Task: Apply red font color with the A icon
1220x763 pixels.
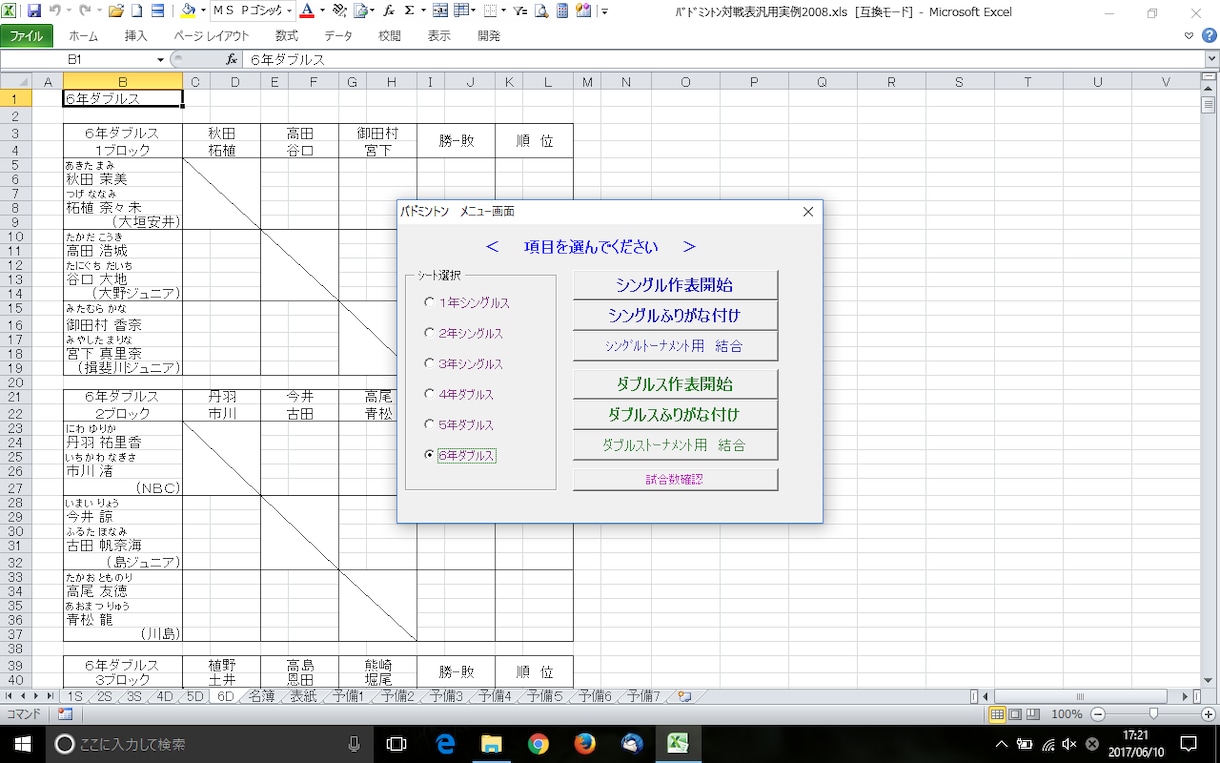Action: [306, 12]
